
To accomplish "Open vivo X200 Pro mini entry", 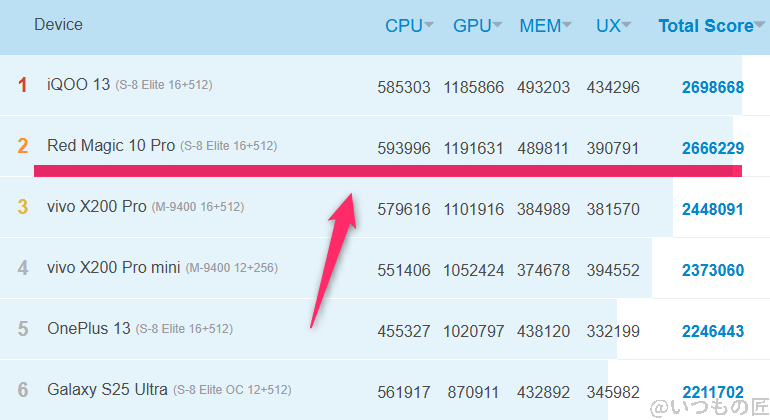I will [x=113, y=268].
